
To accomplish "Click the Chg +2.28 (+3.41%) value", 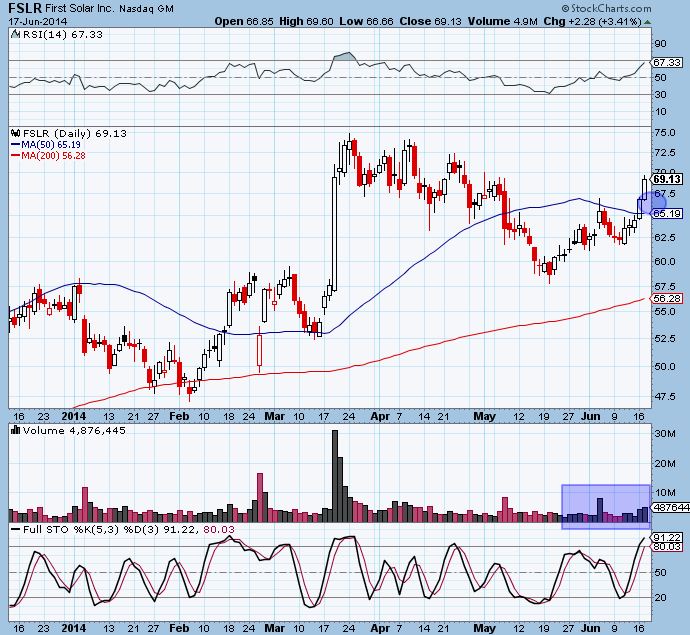I will coord(592,21).
